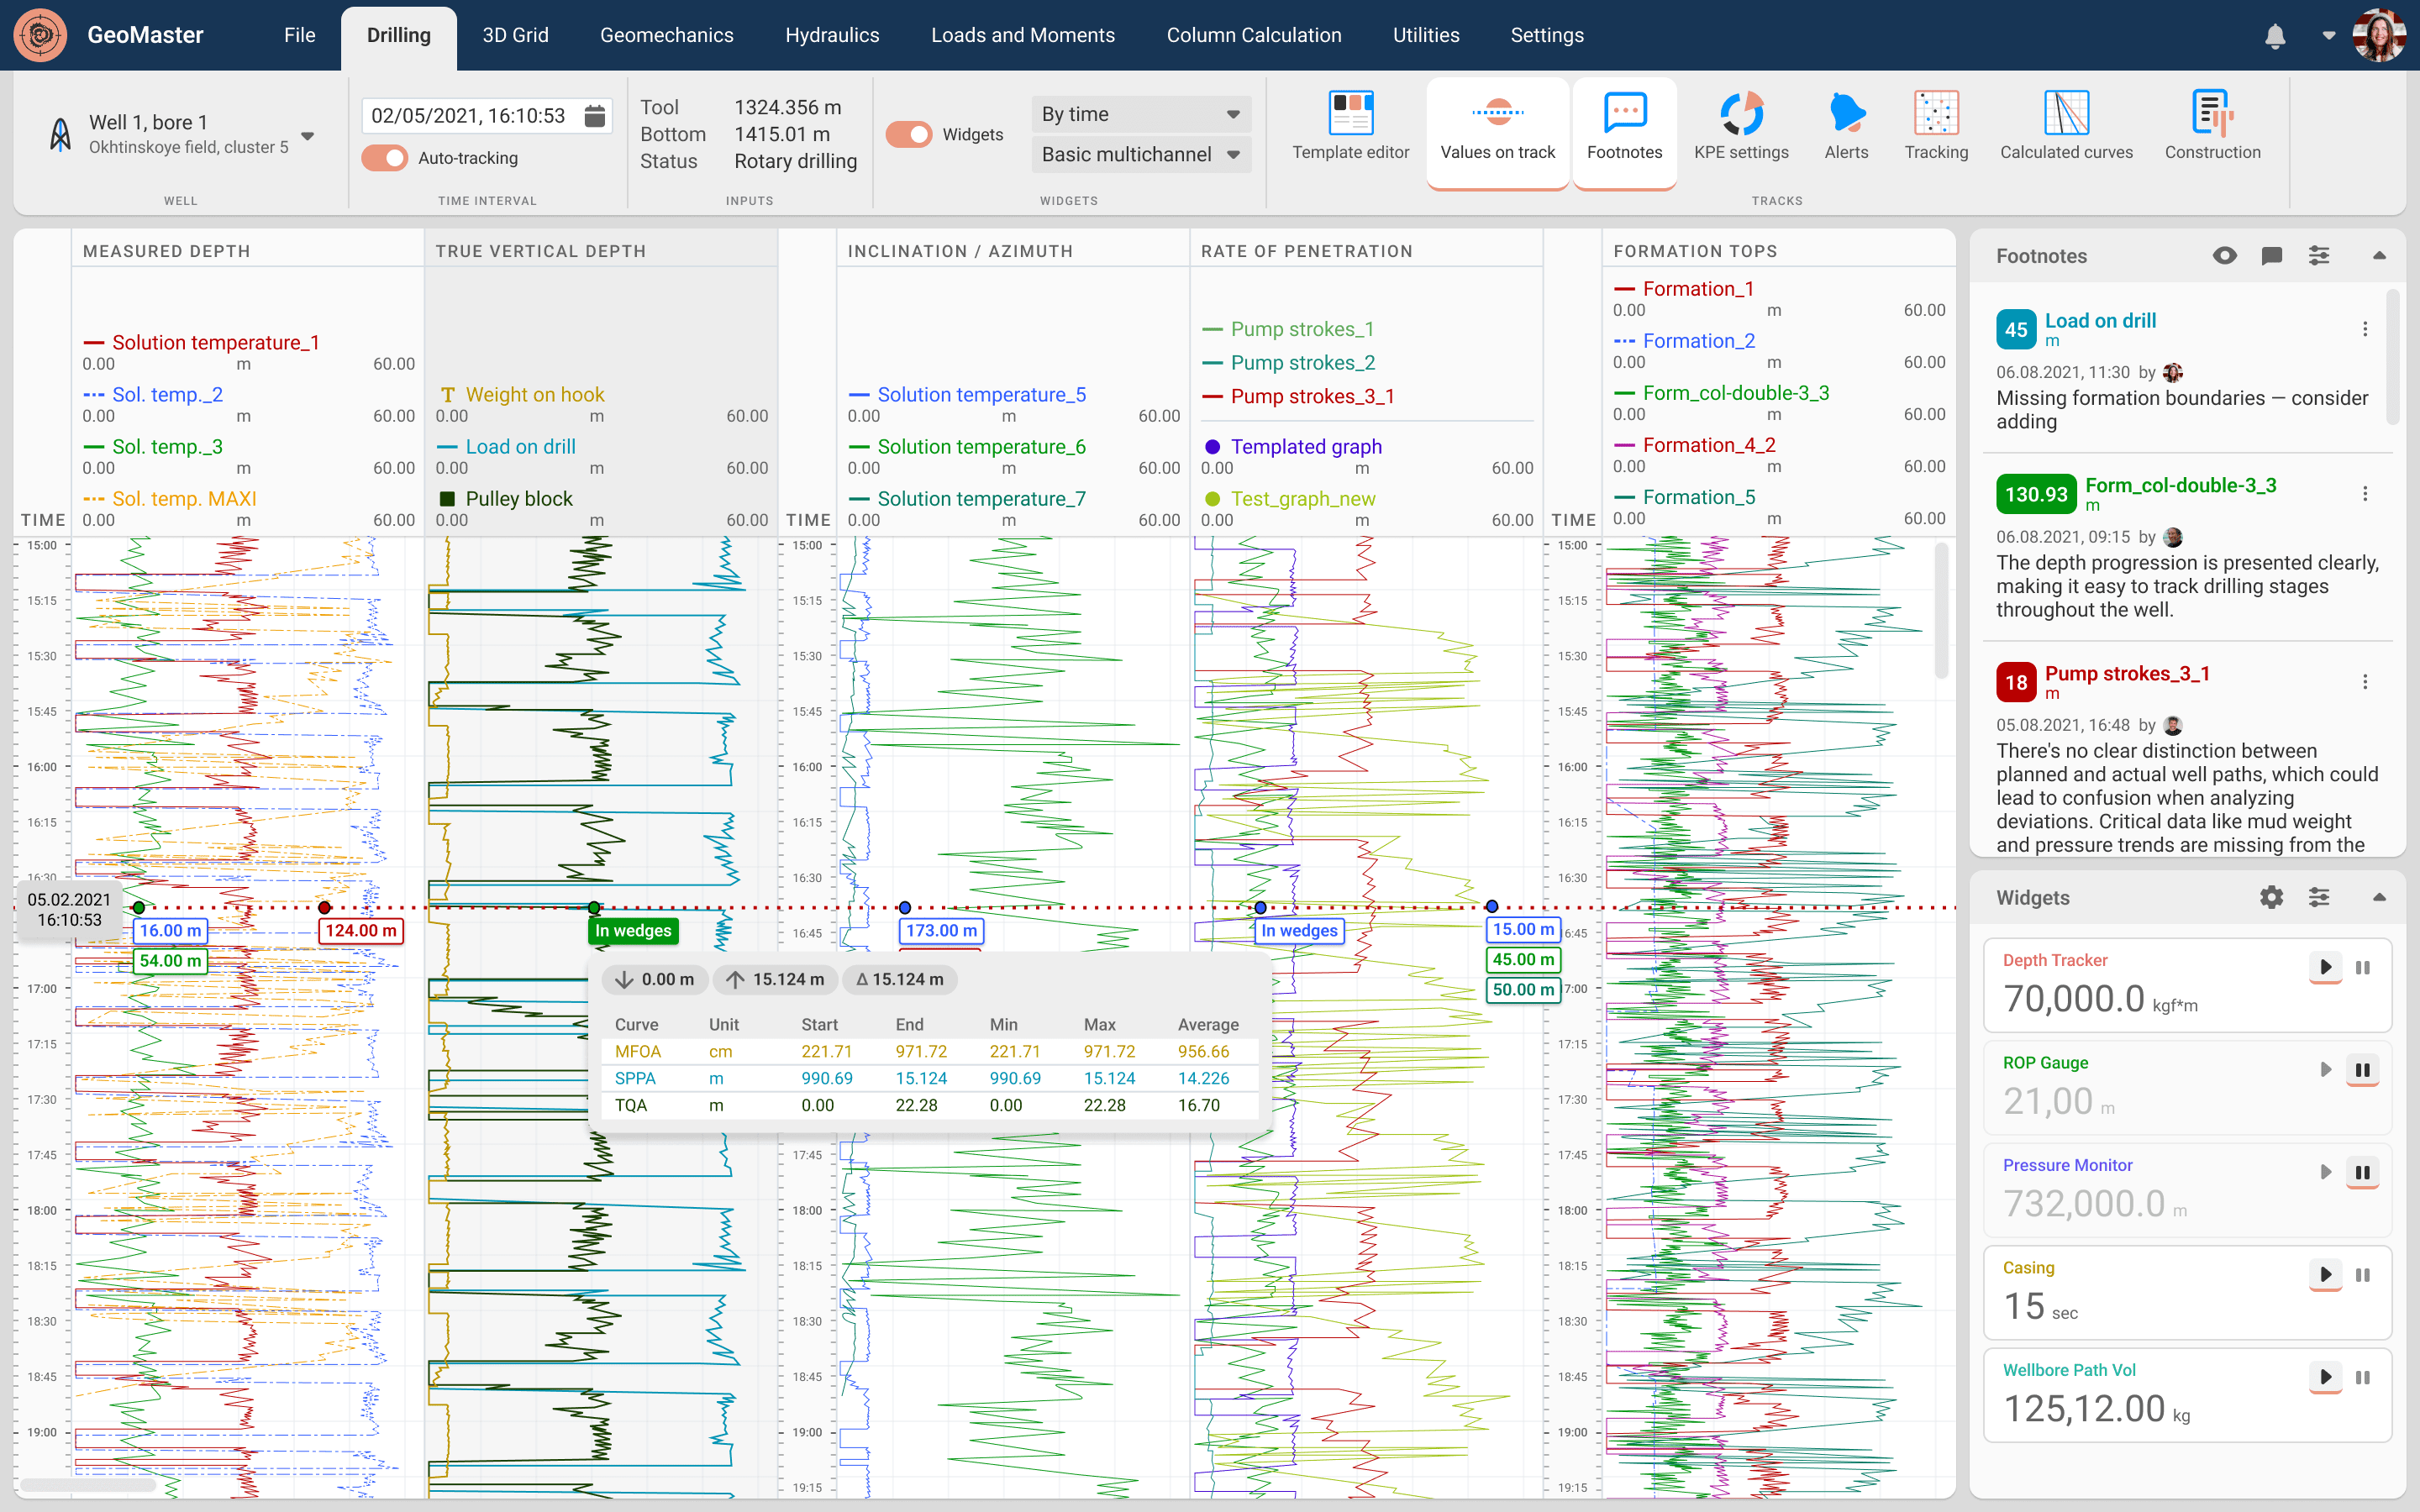This screenshot has width=2420, height=1512.
Task: Disable the Auto-tracking toggle
Action: (385, 158)
